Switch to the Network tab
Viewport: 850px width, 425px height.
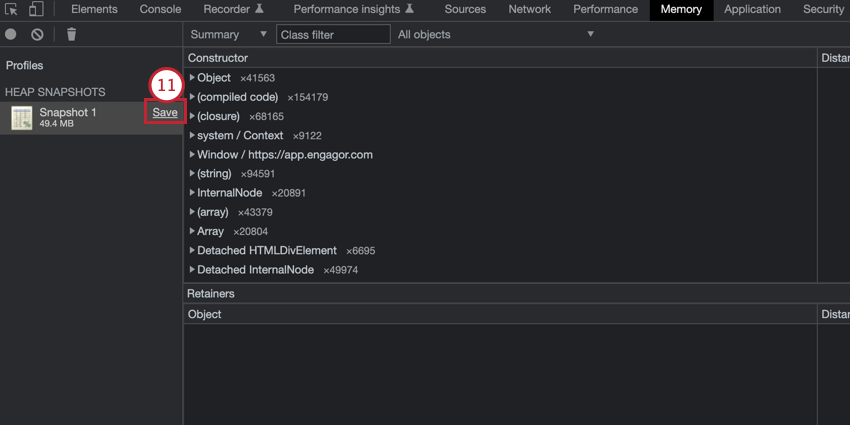click(x=530, y=9)
